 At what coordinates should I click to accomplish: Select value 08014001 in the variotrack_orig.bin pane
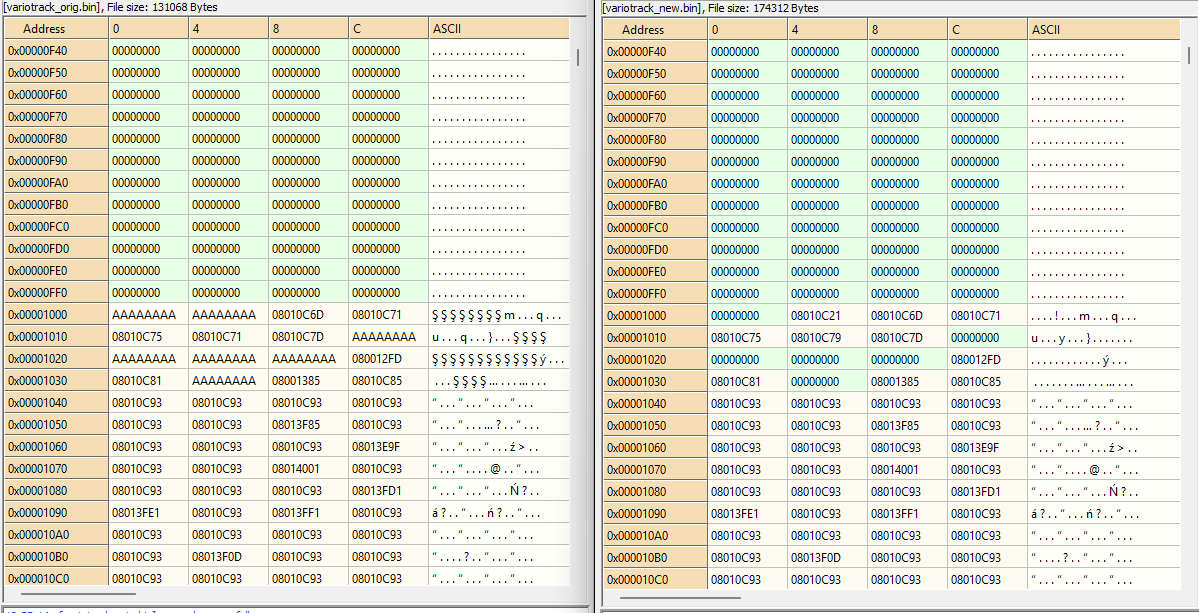[x=296, y=469]
